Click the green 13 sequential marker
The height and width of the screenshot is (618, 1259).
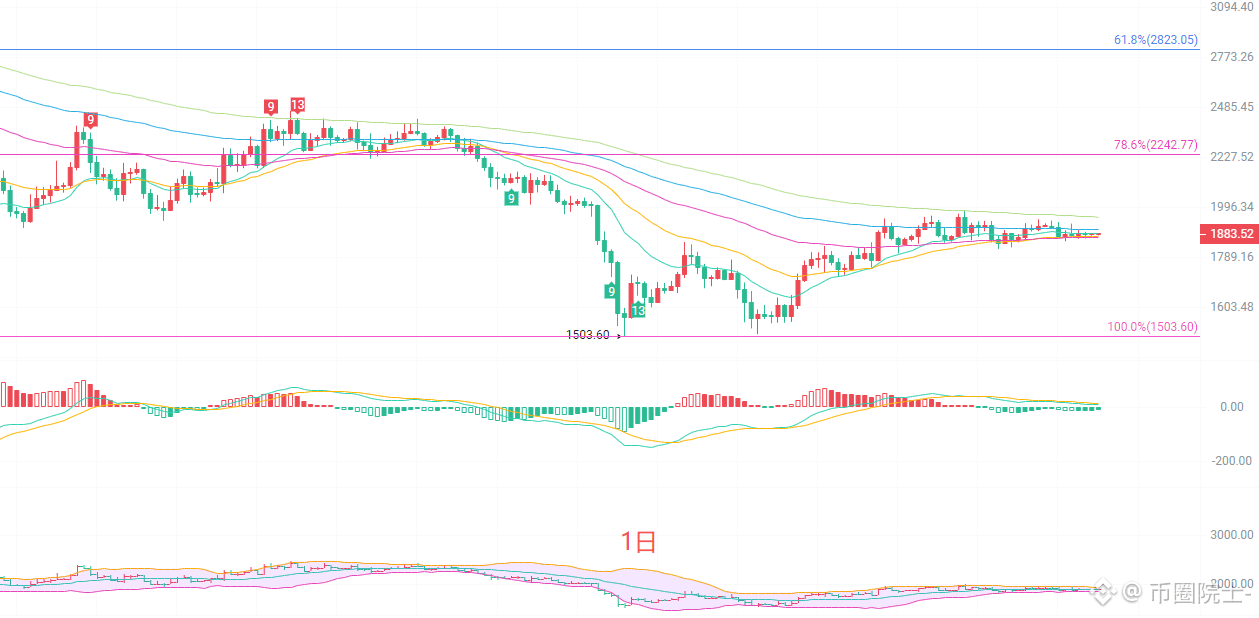(638, 311)
